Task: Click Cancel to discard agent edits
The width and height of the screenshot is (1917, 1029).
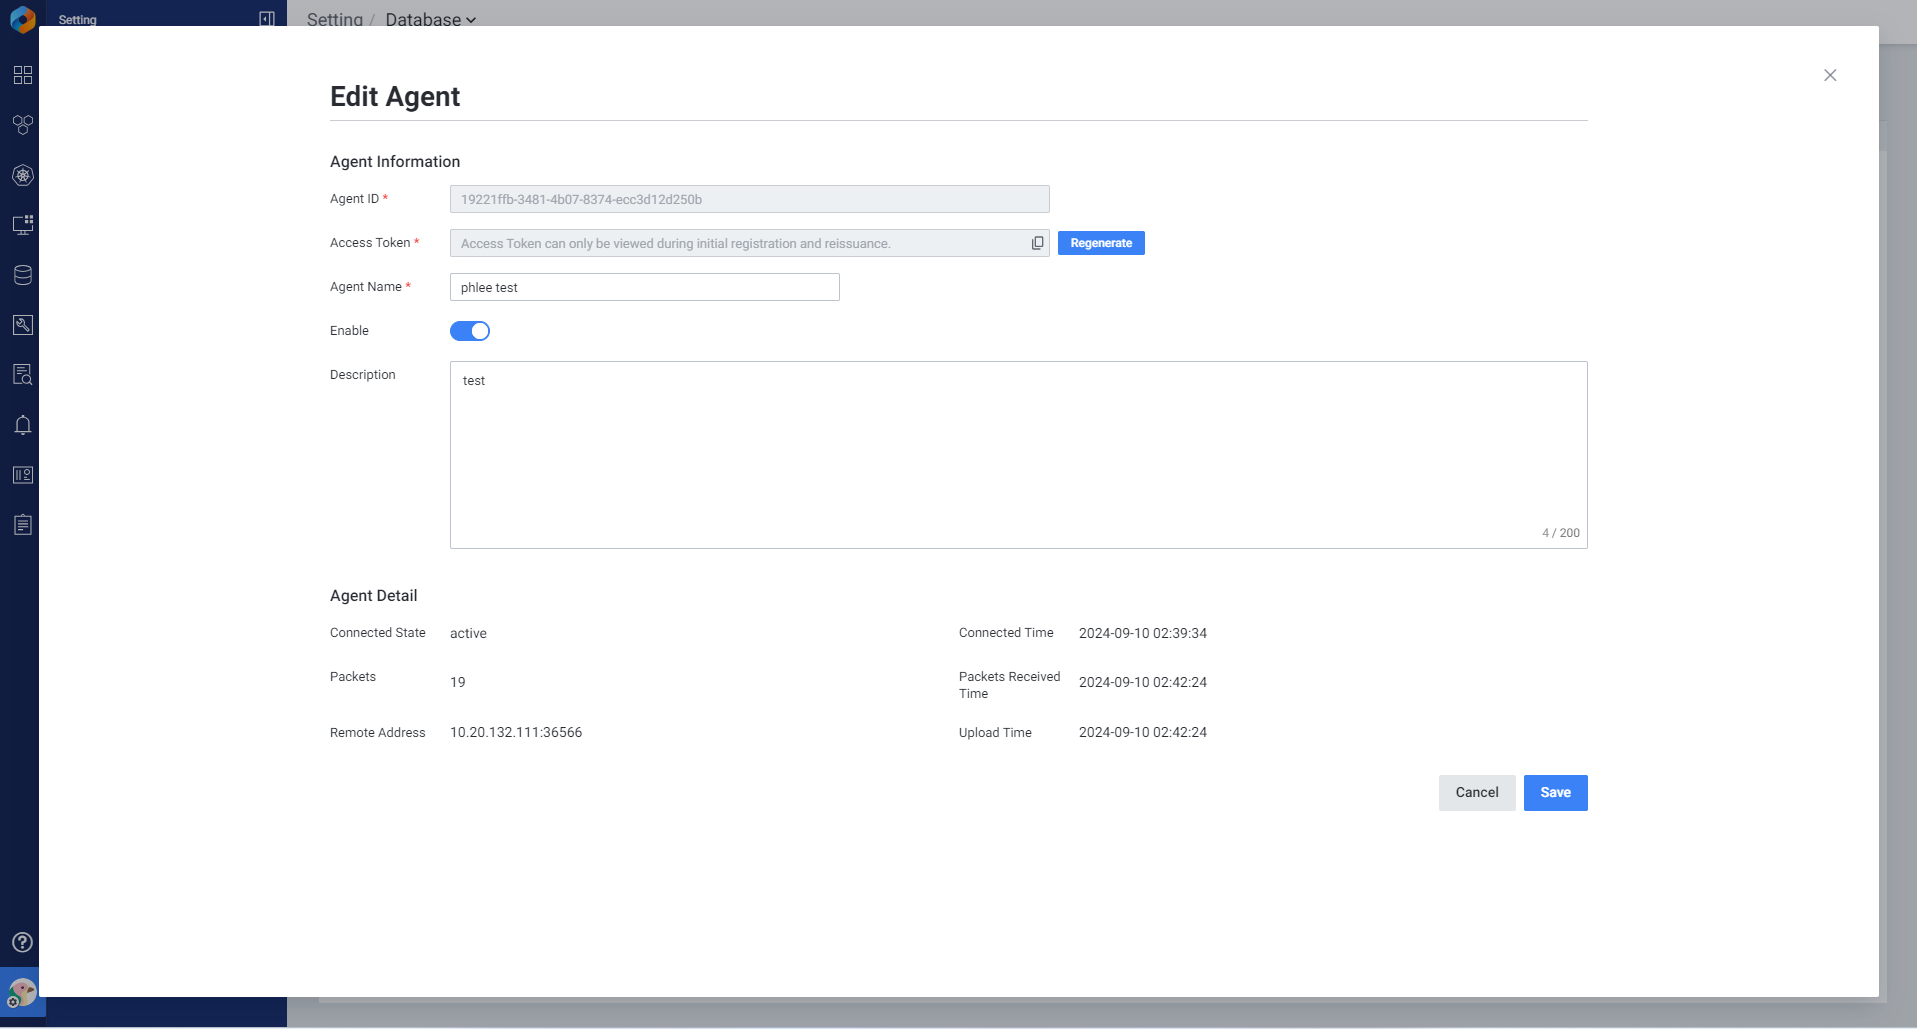Action: tap(1476, 793)
